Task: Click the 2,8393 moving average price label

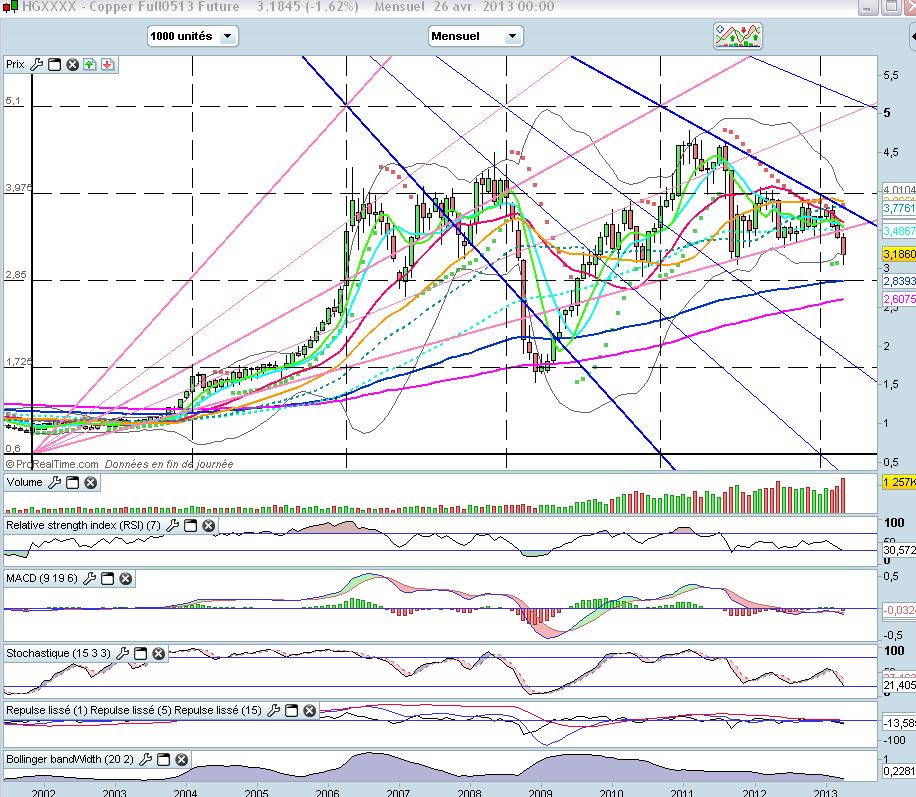Action: pos(899,281)
